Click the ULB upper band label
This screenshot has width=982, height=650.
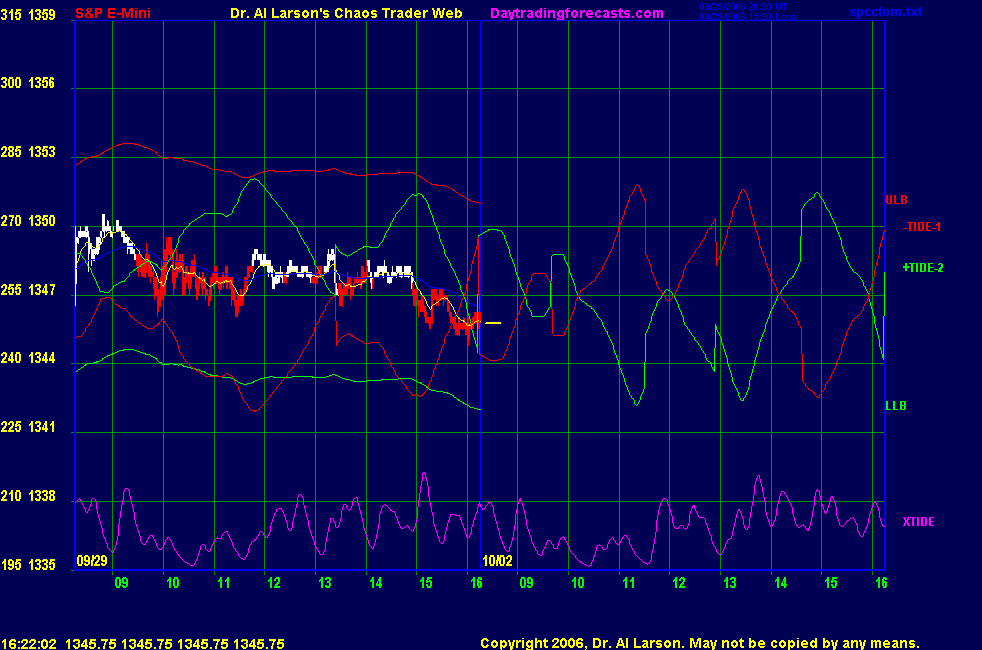[896, 200]
